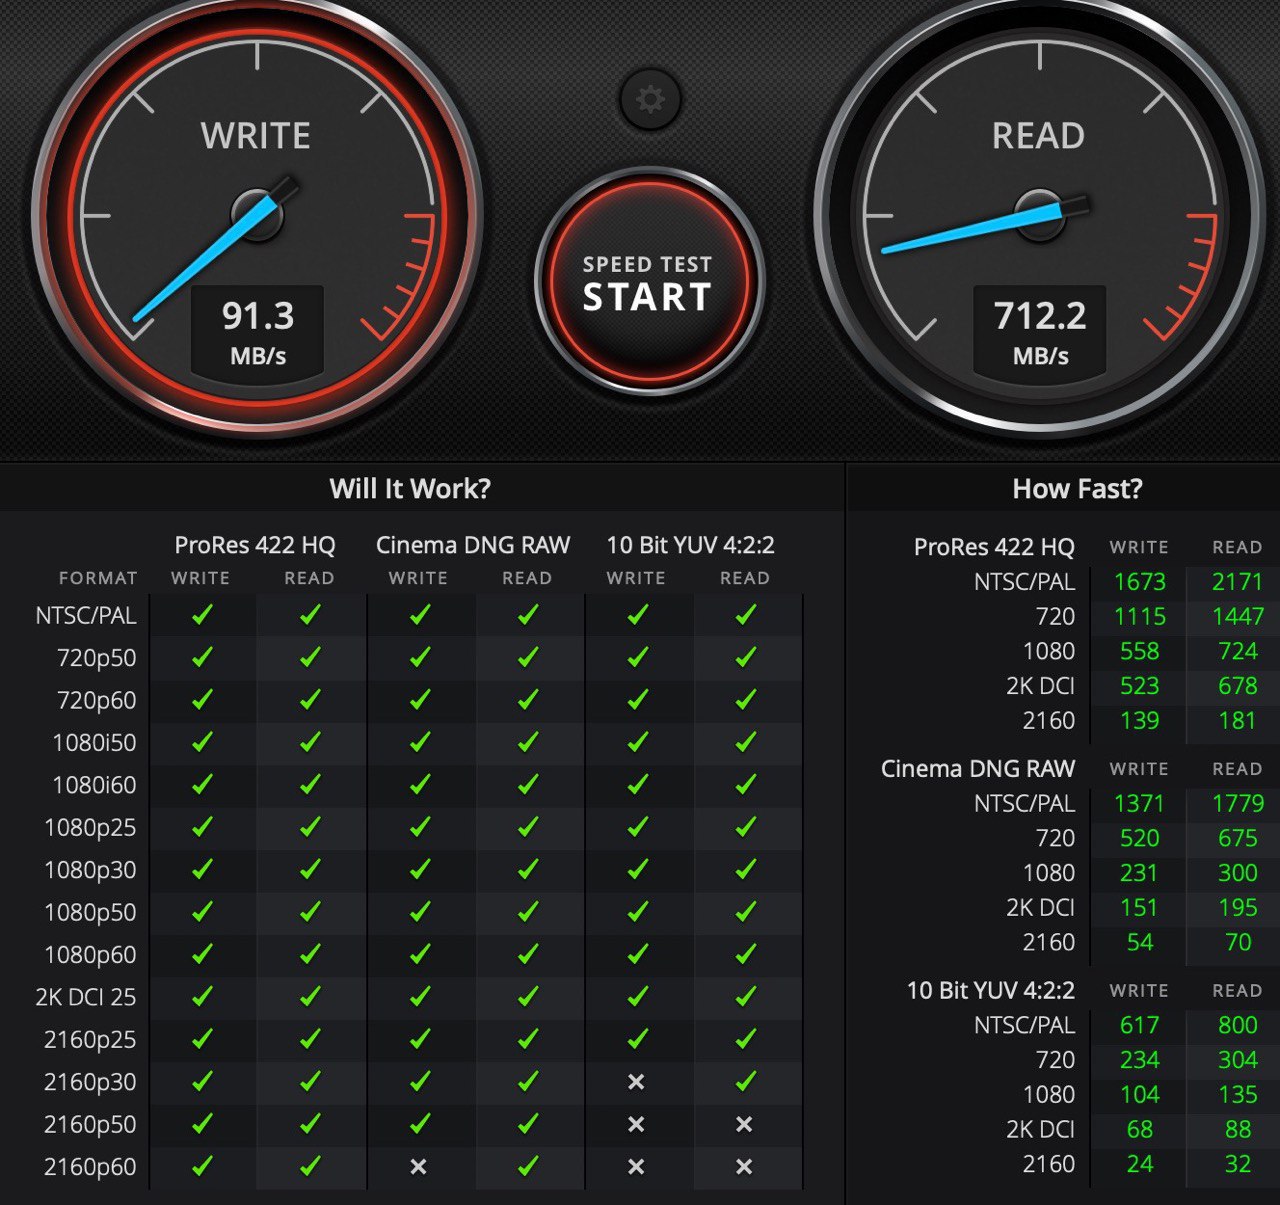The width and height of the screenshot is (1280, 1205).
Task: Click the checkmark for 2160p60 Cinema DNG RAW read
Action: click(x=528, y=1165)
